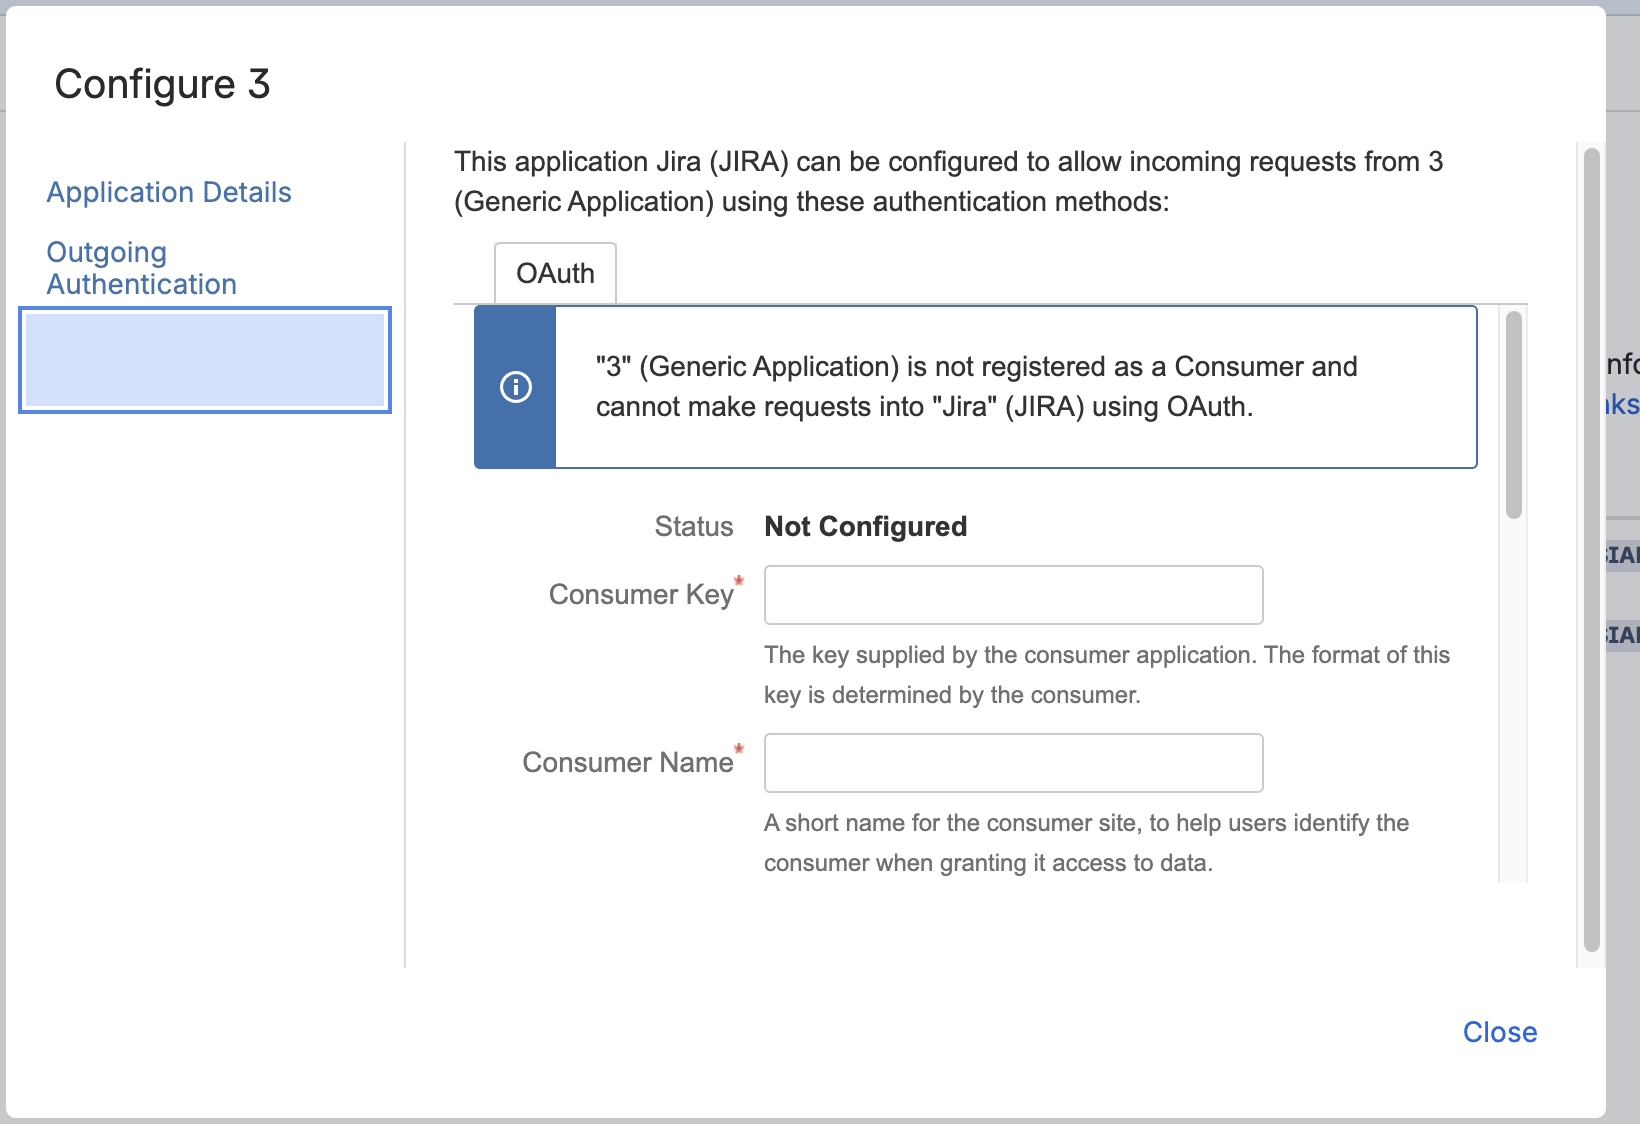The image size is (1640, 1124).
Task: Click the "Not Configured" status text
Action: tap(865, 527)
